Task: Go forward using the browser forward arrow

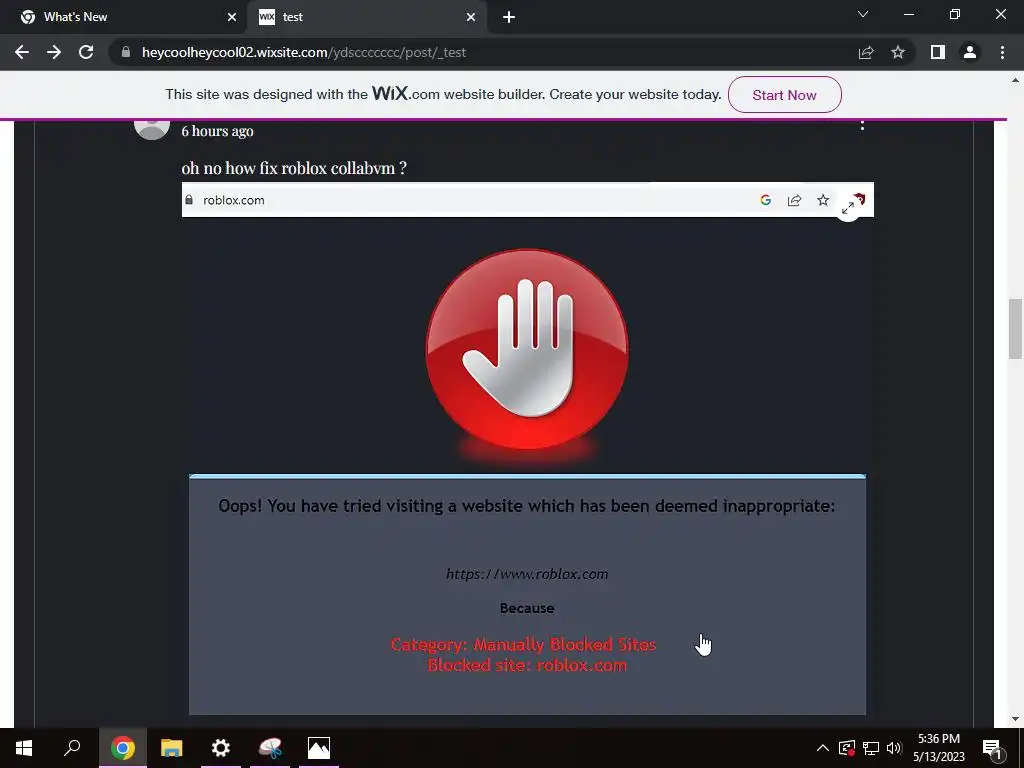Action: (x=54, y=52)
